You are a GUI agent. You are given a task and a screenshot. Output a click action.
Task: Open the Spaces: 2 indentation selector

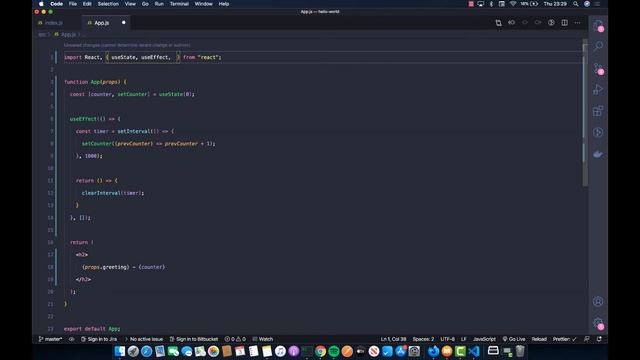point(423,339)
